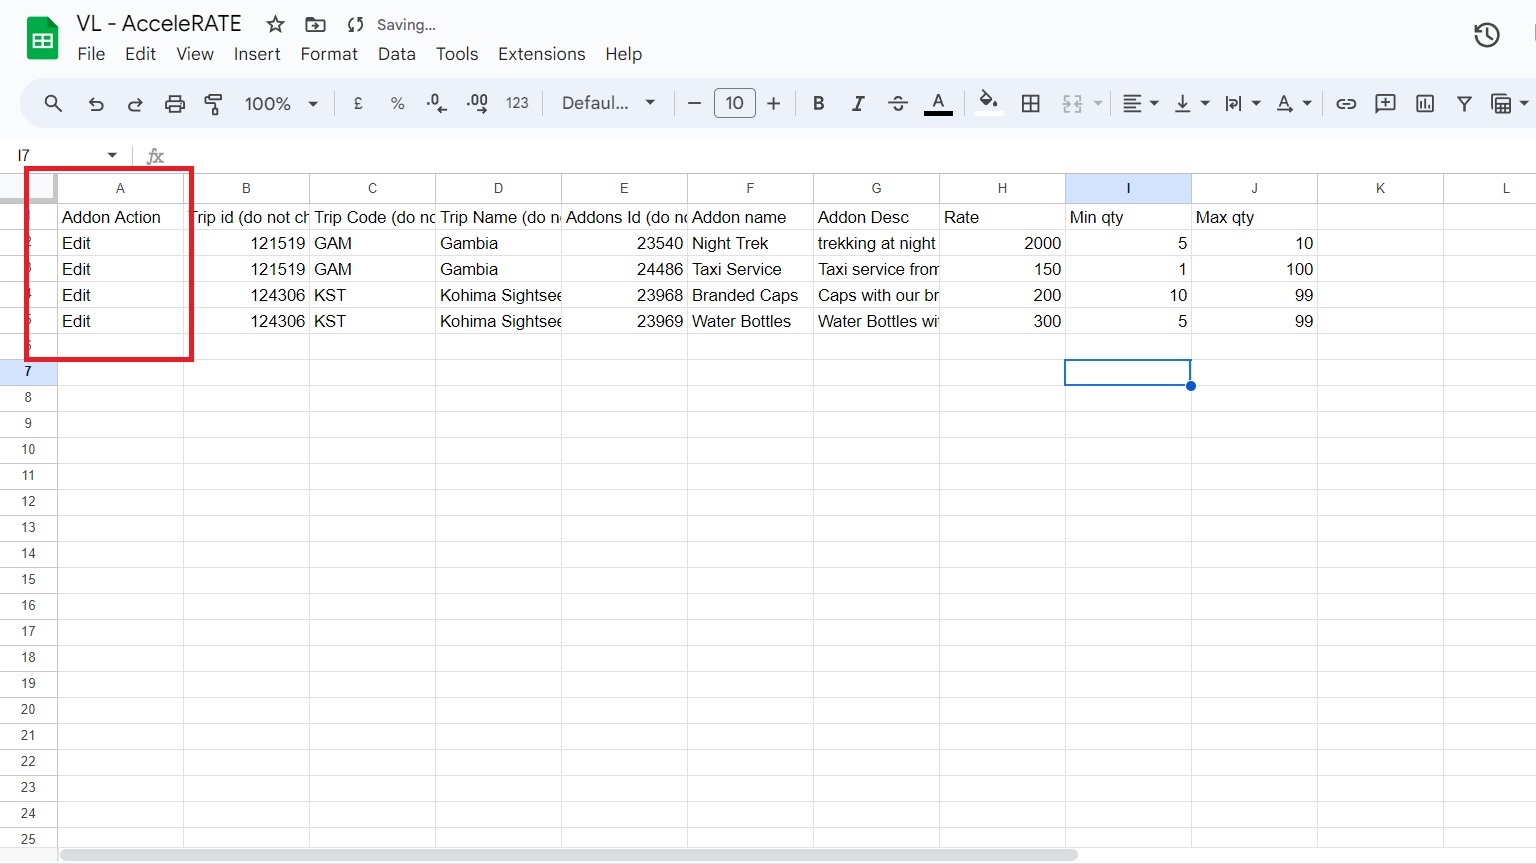Insert a chart using chart icon
The image size is (1536, 864).
(x=1425, y=103)
